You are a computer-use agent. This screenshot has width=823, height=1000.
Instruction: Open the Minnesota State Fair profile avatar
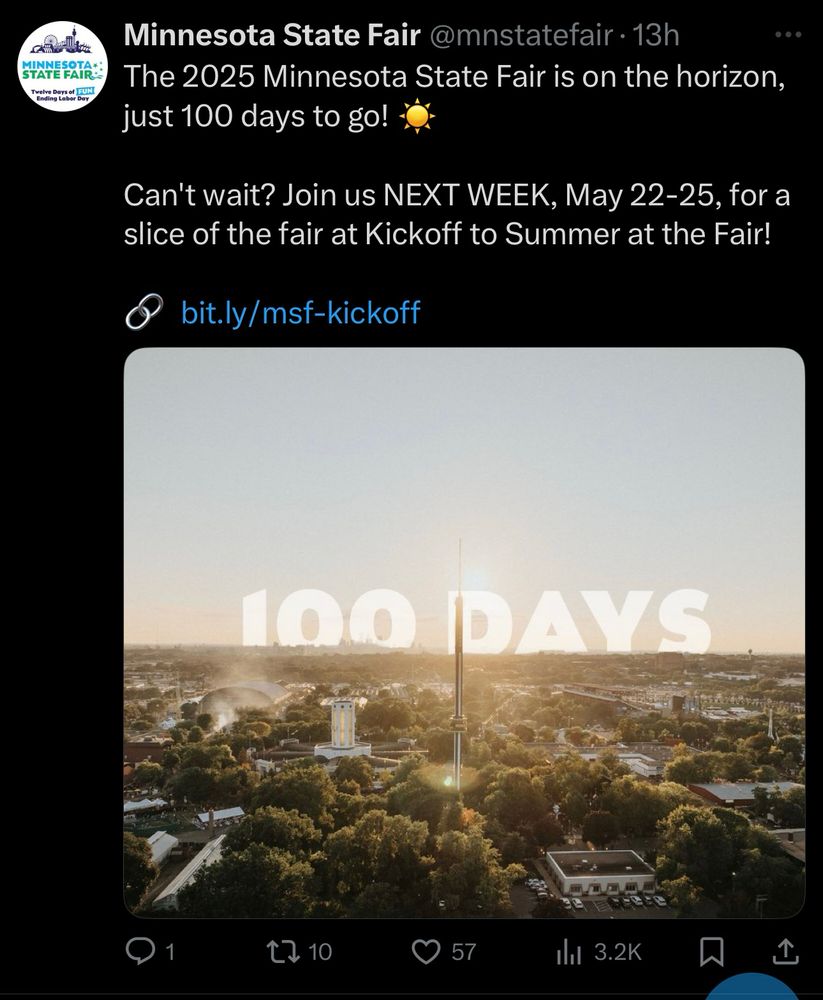tap(63, 66)
